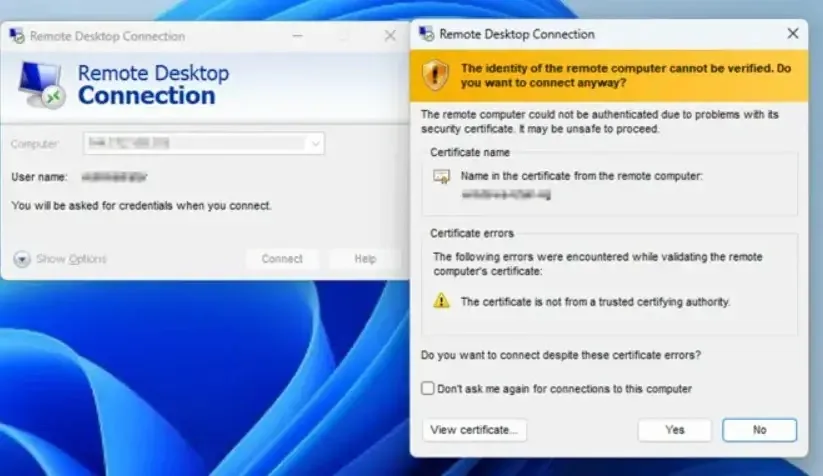Click the 'Name in the certificate' label text
The image size is (823, 476).
581,176
